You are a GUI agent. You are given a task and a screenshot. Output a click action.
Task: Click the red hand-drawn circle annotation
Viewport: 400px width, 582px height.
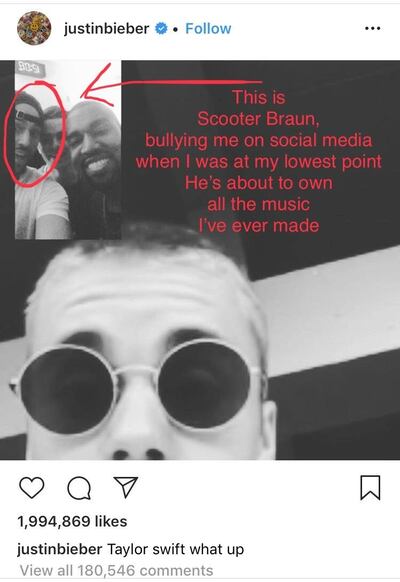point(34,134)
